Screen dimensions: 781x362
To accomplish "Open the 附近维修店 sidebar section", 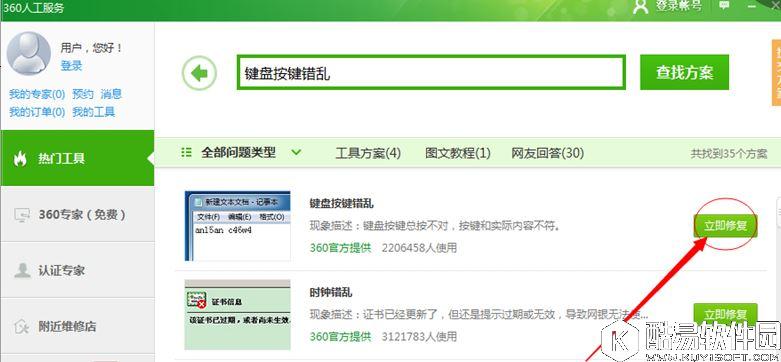I will [x=77, y=326].
